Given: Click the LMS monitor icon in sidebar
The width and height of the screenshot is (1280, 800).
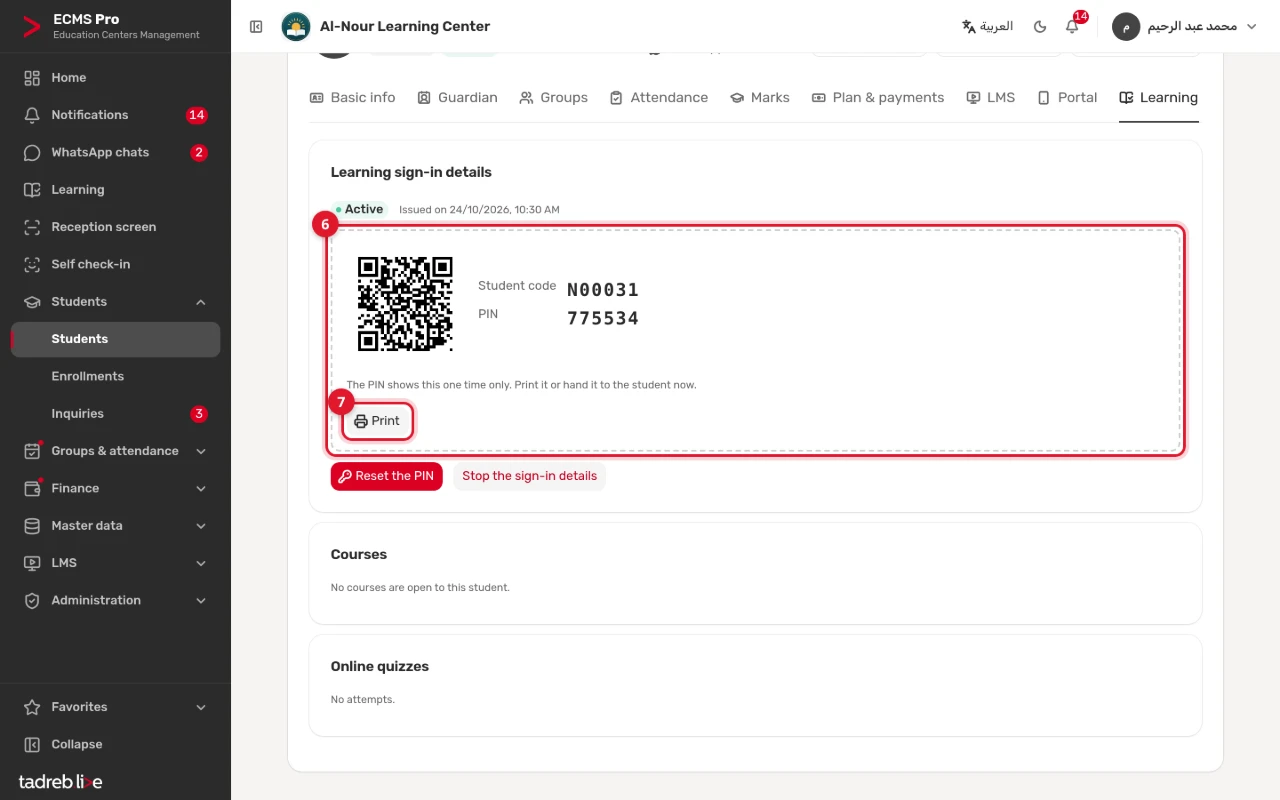Looking at the screenshot, I should point(32,563).
